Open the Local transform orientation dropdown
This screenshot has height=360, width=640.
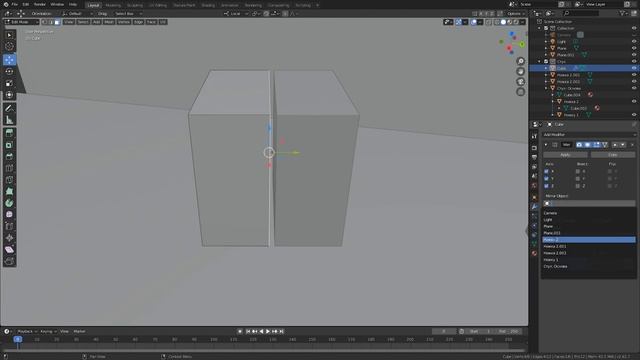[x=236, y=13]
